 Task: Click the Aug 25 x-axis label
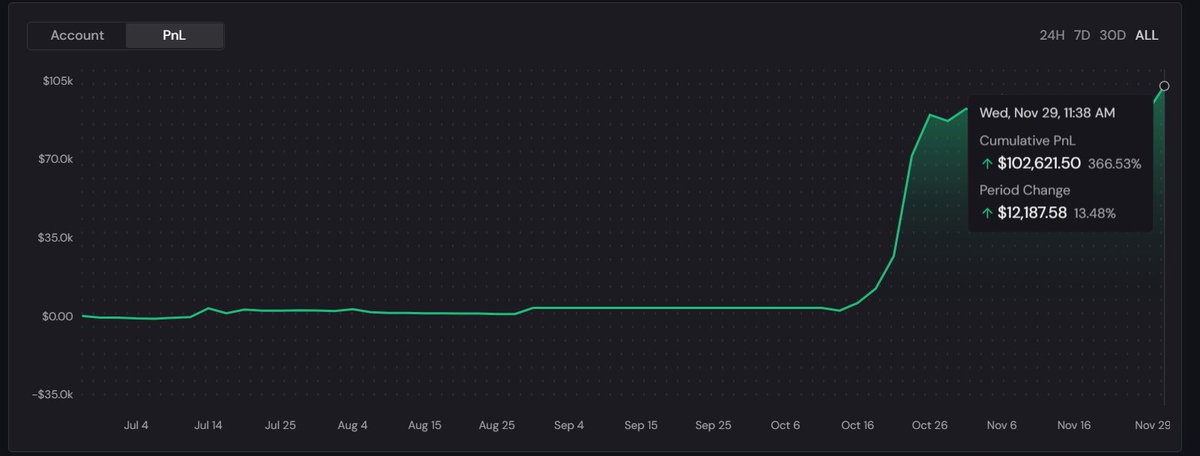pyautogui.click(x=497, y=425)
